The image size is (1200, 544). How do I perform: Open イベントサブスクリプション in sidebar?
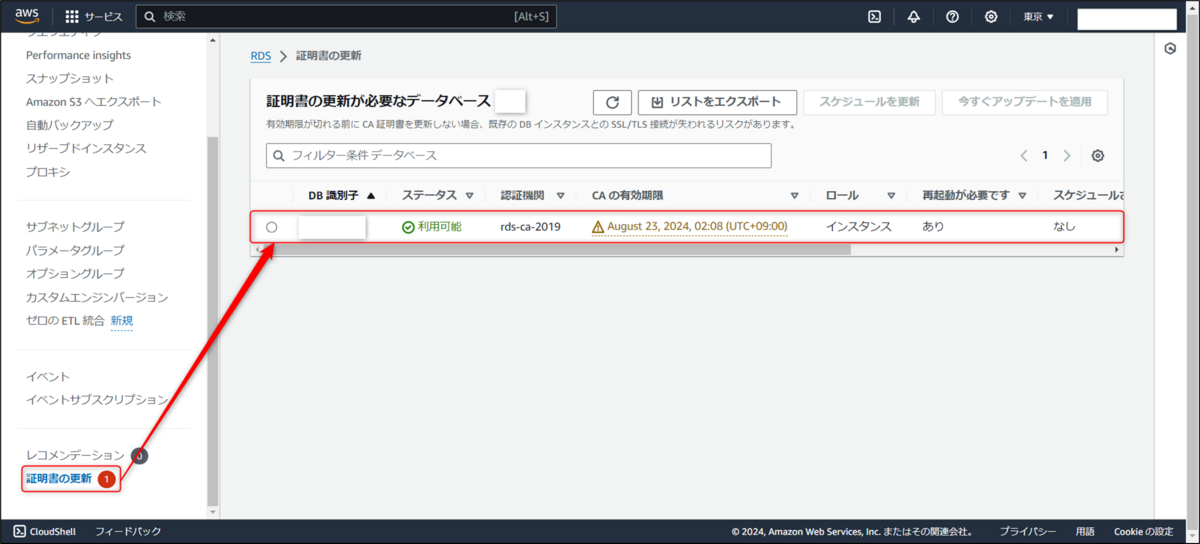click(x=97, y=399)
